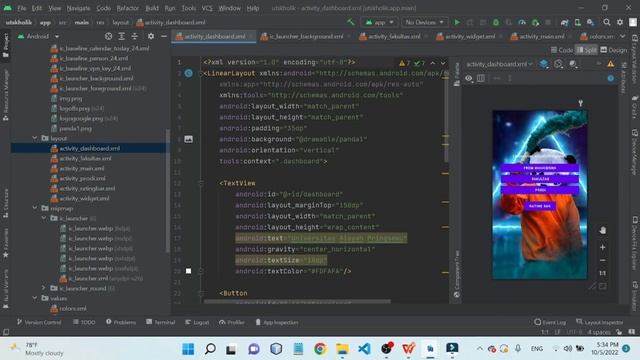Click the image gutter icon beside android:background
The height and width of the screenshot is (360, 640).
point(189,139)
